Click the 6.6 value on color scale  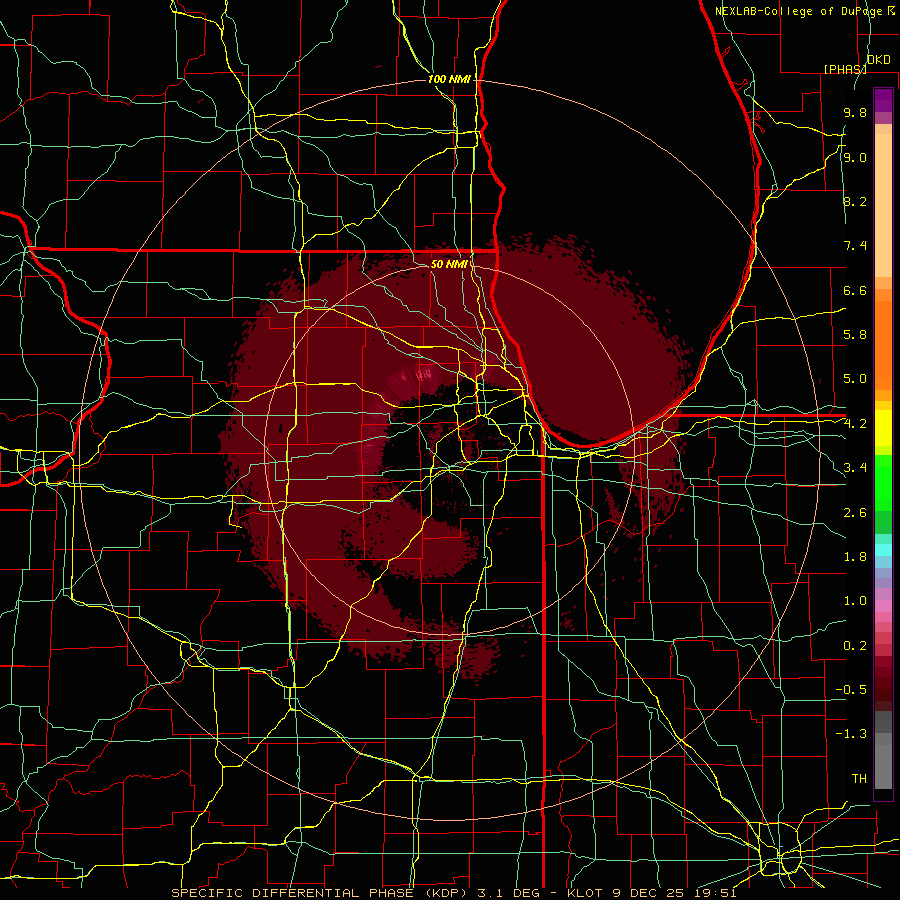855,290
